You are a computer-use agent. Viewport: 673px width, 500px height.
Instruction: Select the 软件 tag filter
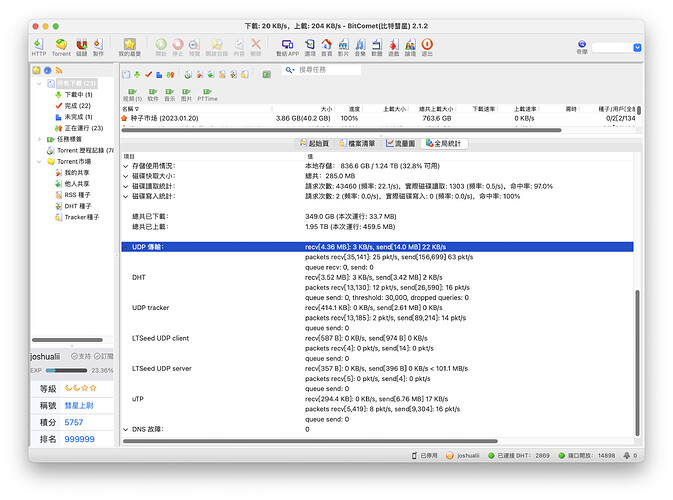[153, 95]
